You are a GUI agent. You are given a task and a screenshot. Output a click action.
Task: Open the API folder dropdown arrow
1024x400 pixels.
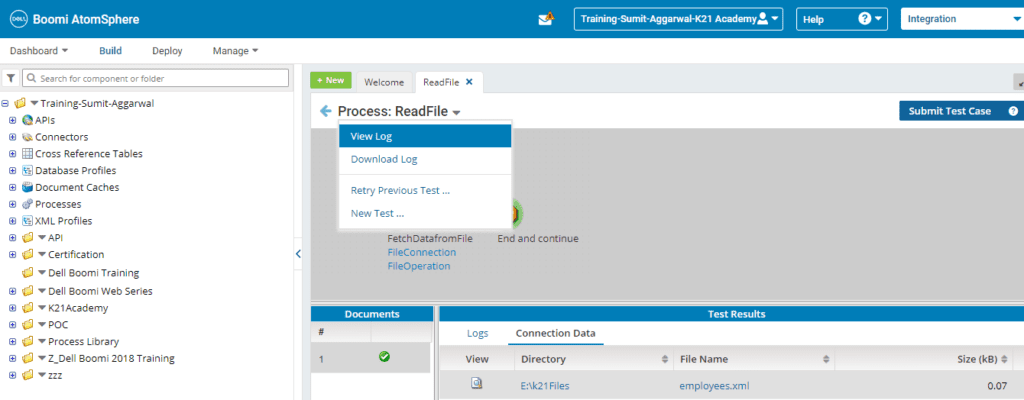[x=43, y=237]
